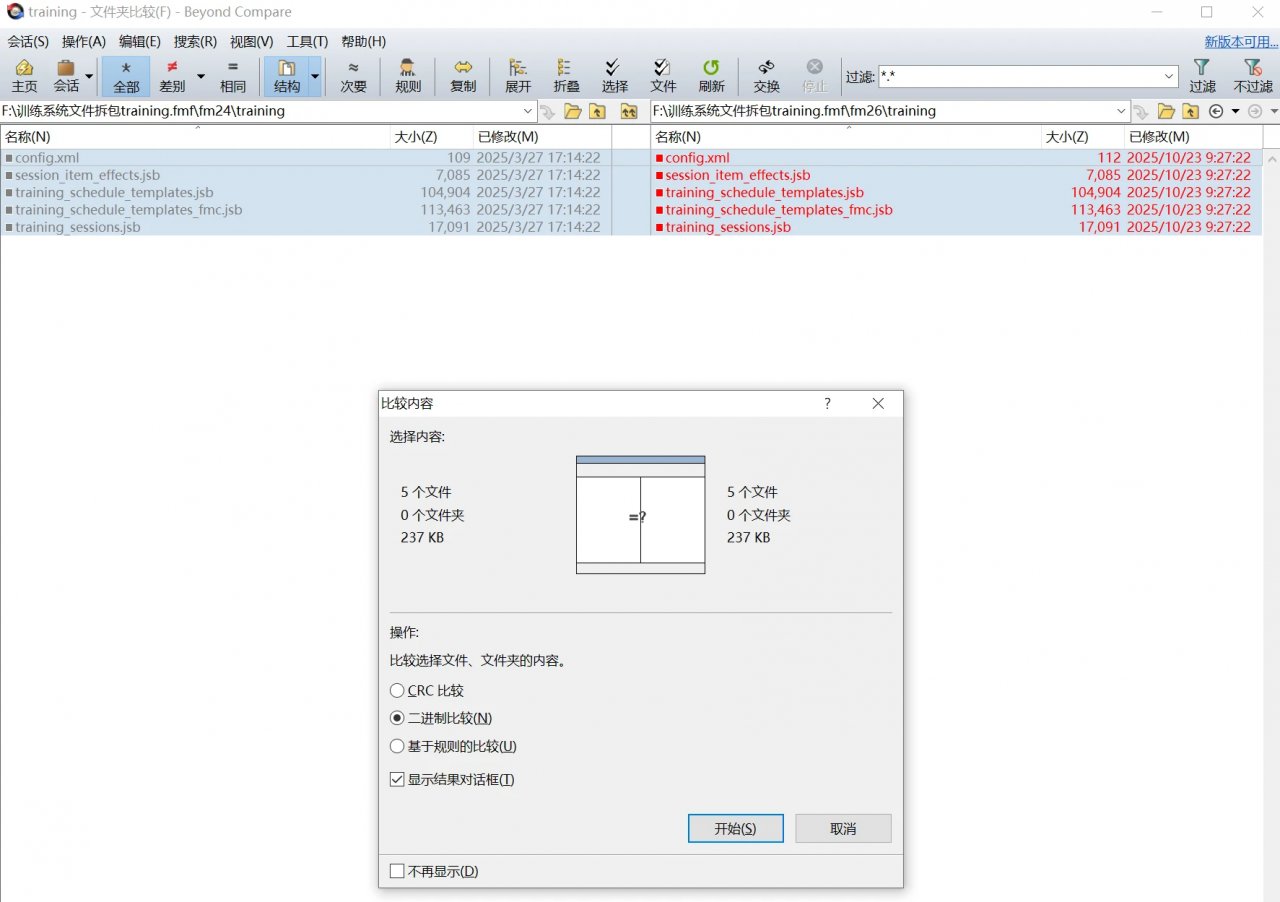Image resolution: width=1280 pixels, height=902 pixels.
Task: Click into the 过滤 filter text field
Action: [x=1019, y=76]
